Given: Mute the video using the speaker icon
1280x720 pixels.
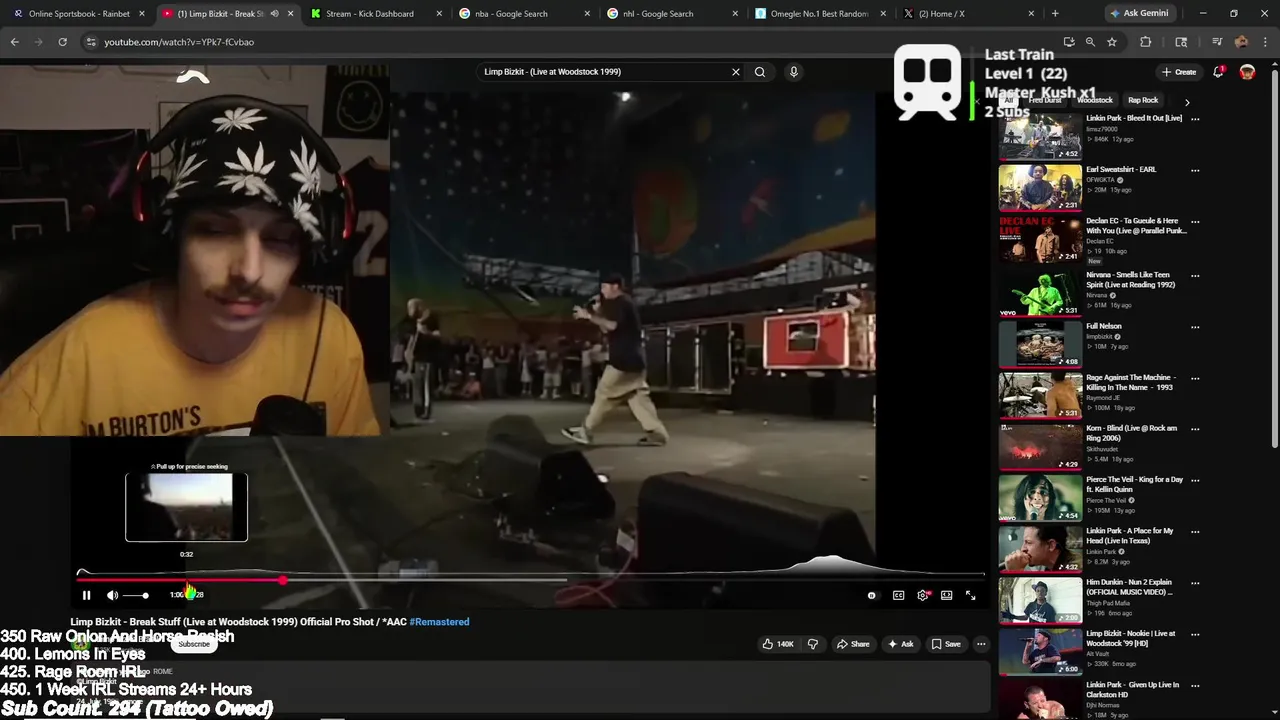Looking at the screenshot, I should [x=112, y=595].
